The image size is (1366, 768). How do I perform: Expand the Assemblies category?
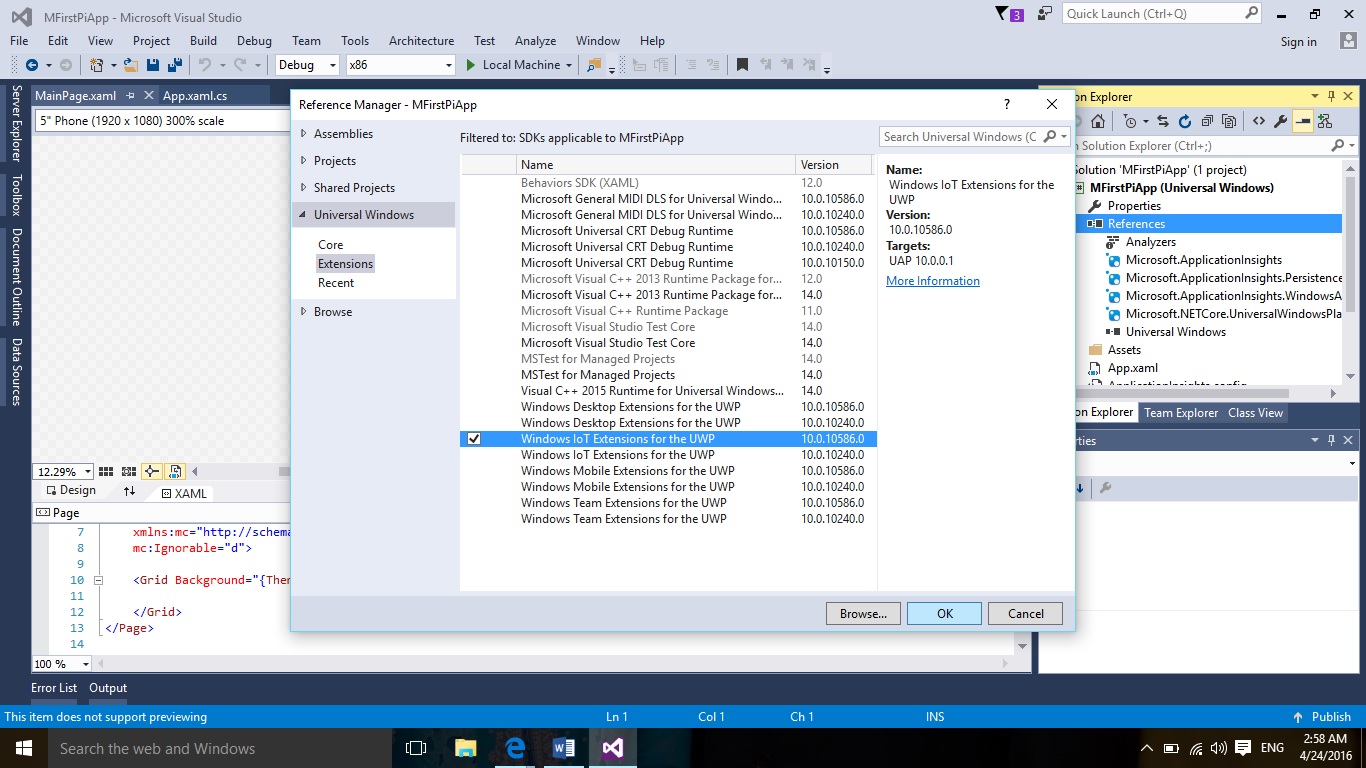pyautogui.click(x=304, y=134)
